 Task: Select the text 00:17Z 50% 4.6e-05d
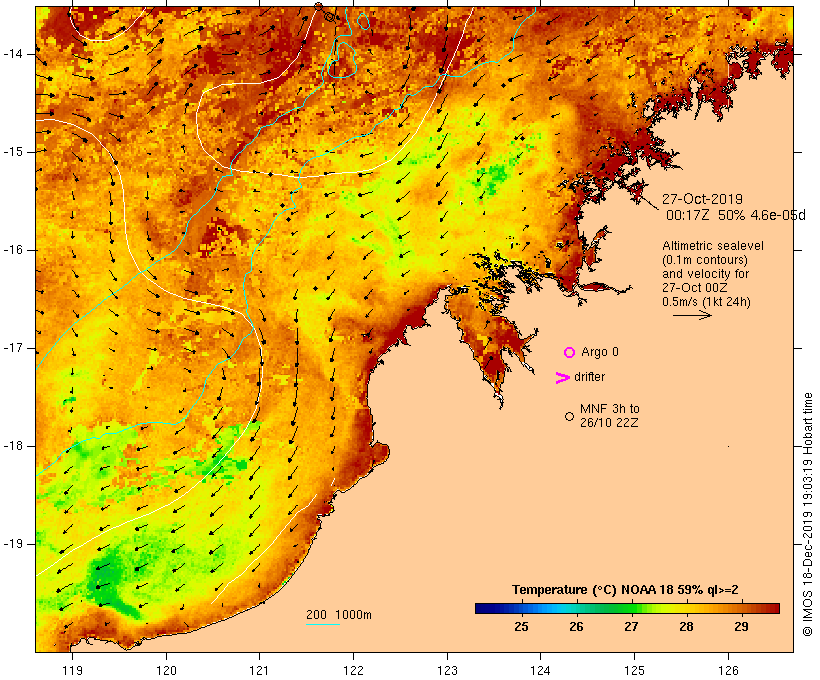click(736, 215)
